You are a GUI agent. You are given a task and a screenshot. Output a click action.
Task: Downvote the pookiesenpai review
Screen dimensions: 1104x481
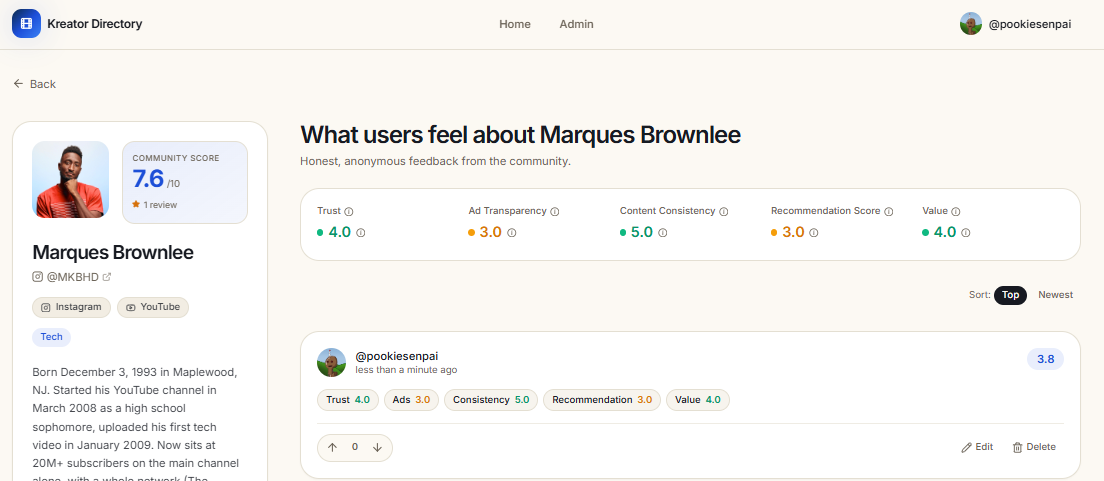(377, 447)
